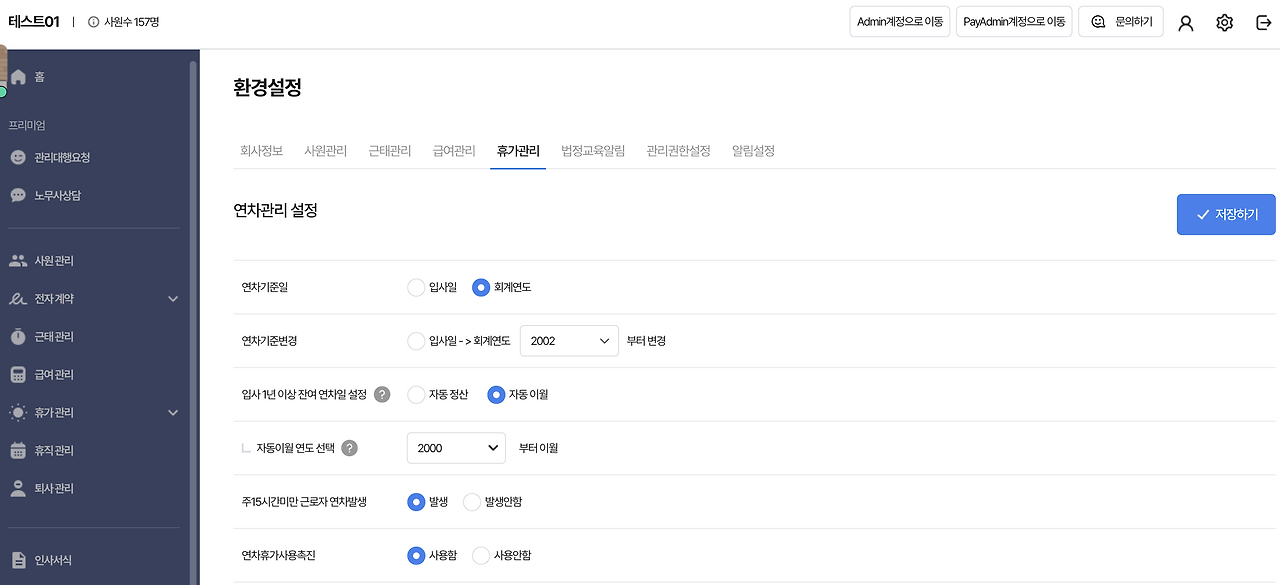Switch to the 알림설정 tab
Image resolution: width=1280 pixels, height=585 pixels.
click(754, 151)
